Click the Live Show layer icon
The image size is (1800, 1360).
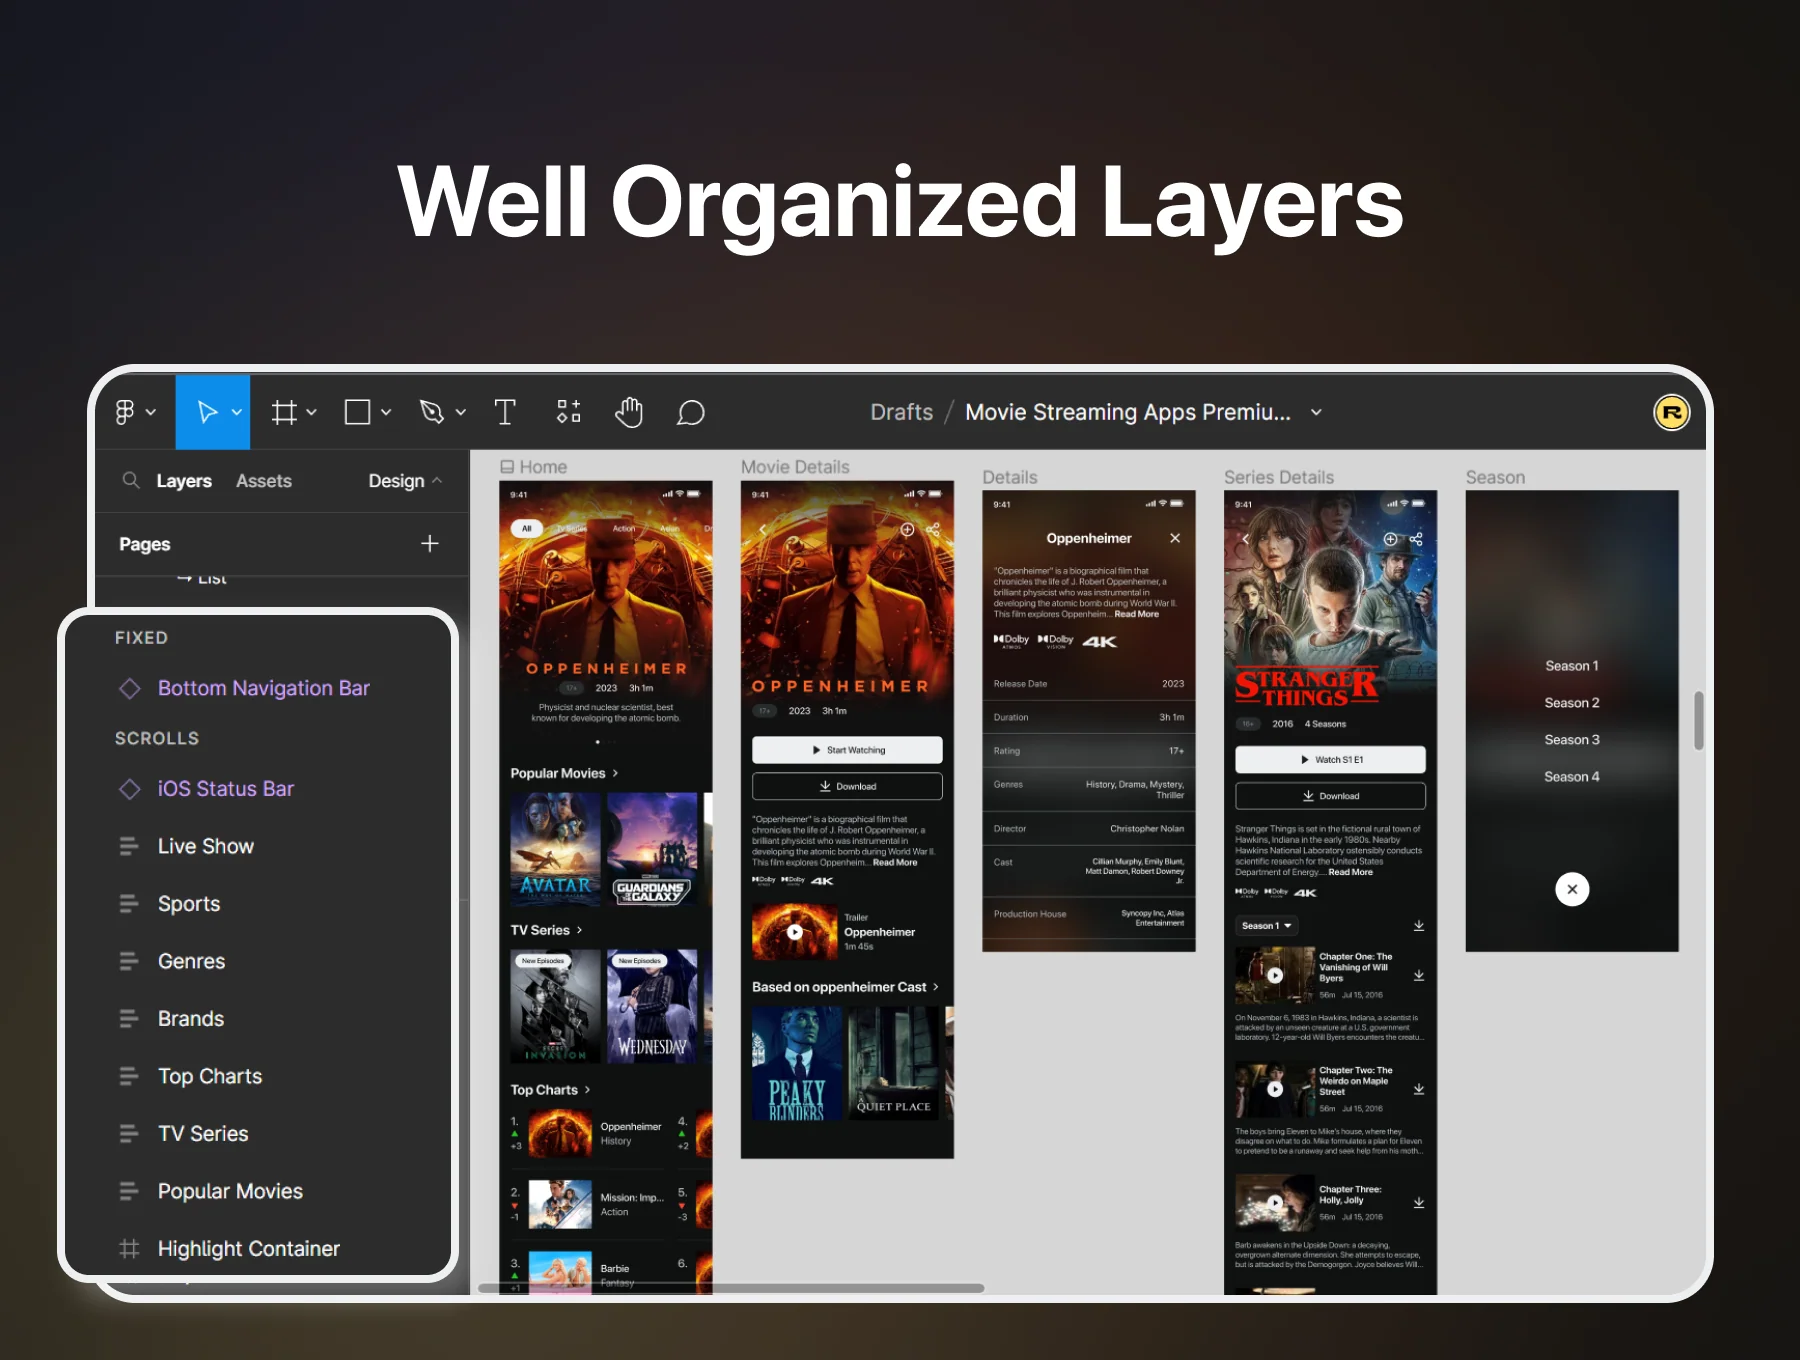[129, 846]
